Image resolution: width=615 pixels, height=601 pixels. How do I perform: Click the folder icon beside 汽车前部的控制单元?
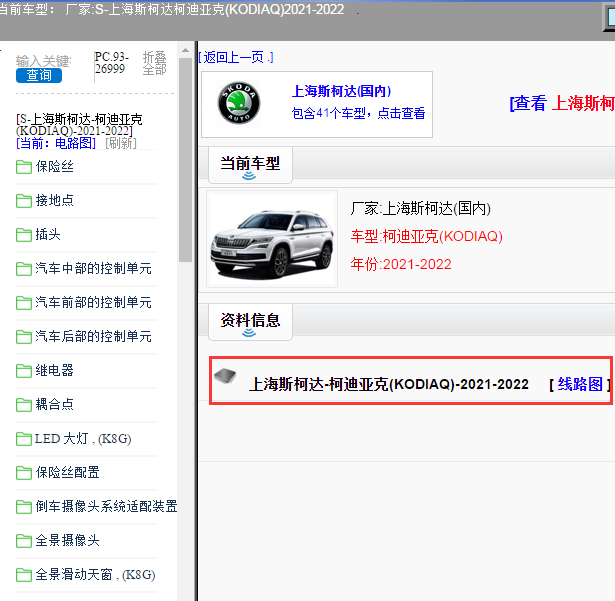[x=24, y=303]
